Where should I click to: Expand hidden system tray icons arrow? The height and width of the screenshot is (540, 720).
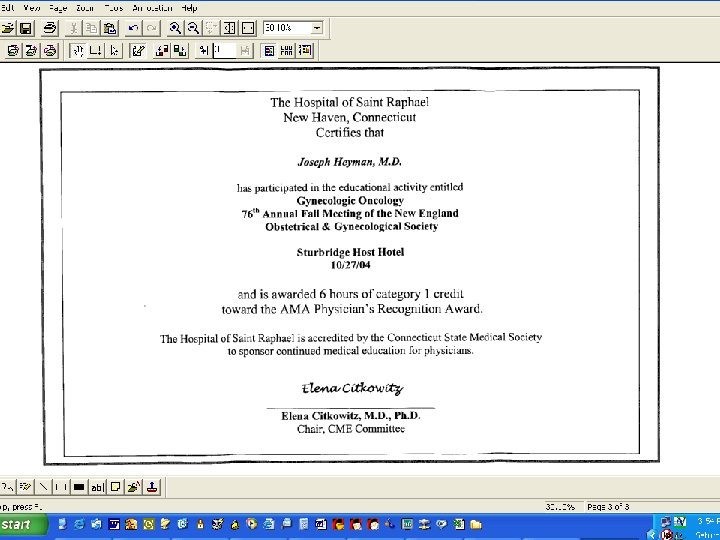[x=650, y=534]
